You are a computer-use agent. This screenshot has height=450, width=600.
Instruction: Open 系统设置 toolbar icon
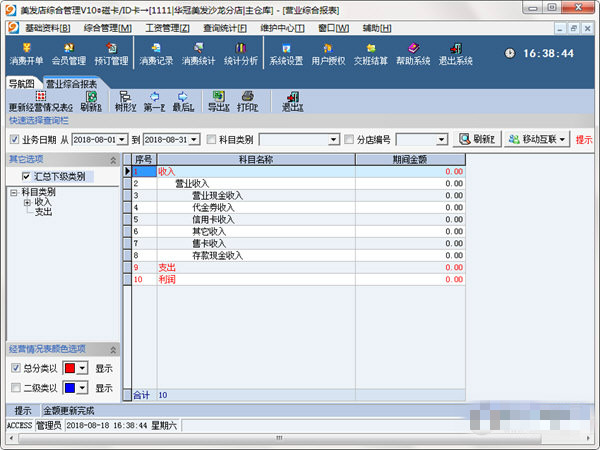pos(286,54)
